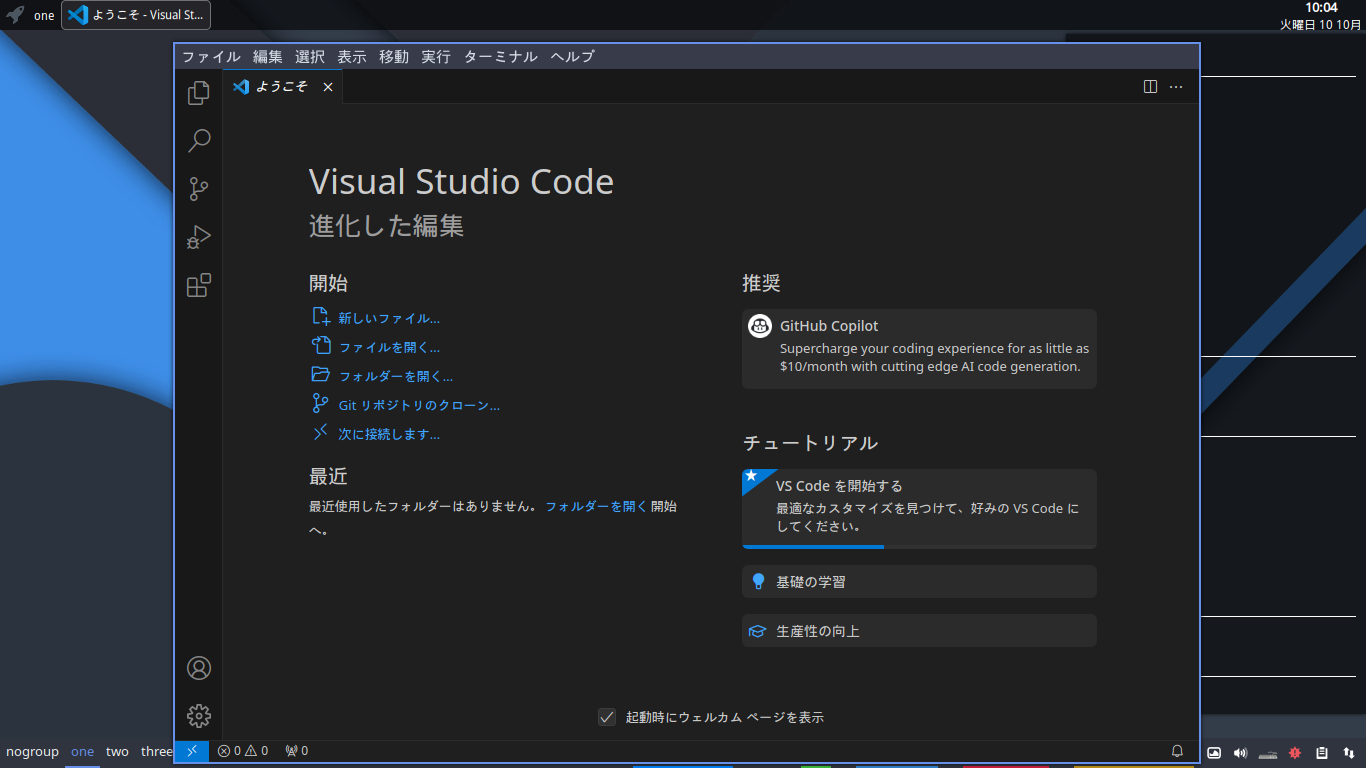Screen dimensions: 1366x768
Task: Select the nogroup workspace label
Action: click(32, 751)
